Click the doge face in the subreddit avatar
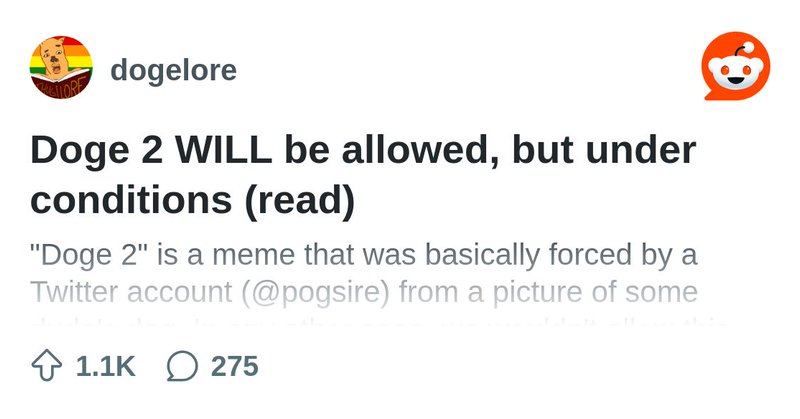This screenshot has width=800, height=419. point(56,59)
